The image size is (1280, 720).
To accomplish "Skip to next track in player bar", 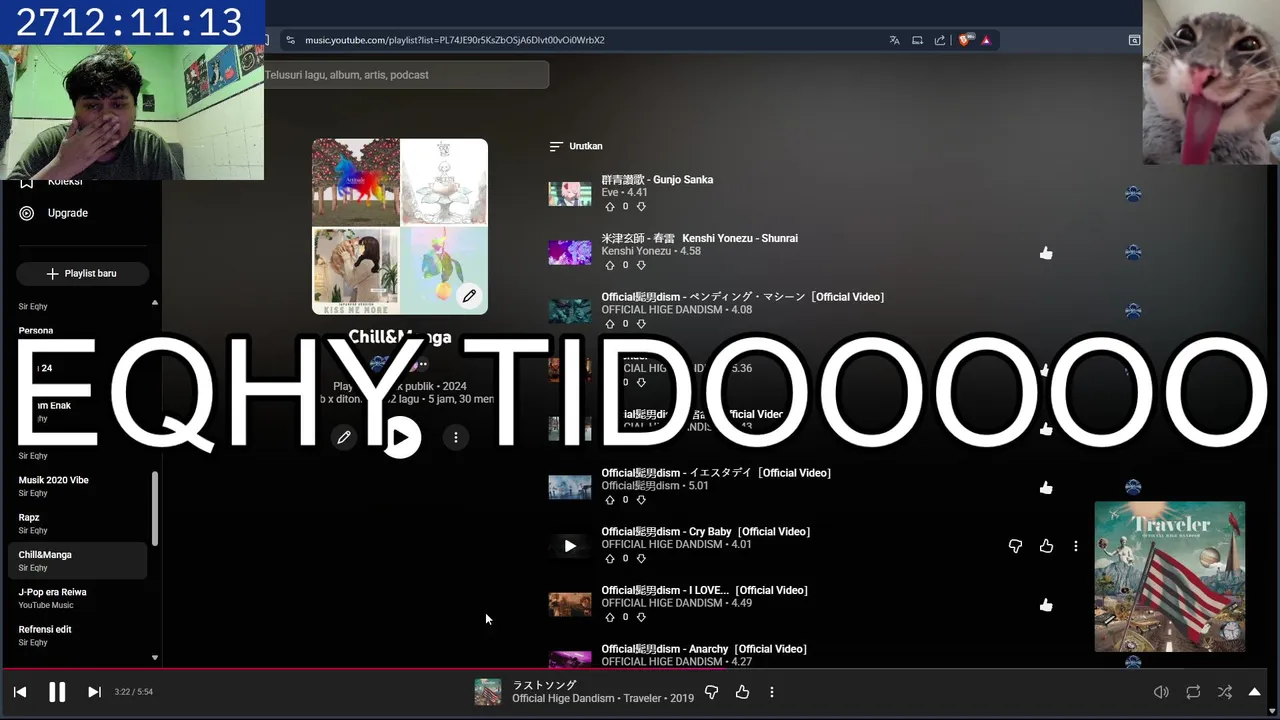I will point(94,692).
